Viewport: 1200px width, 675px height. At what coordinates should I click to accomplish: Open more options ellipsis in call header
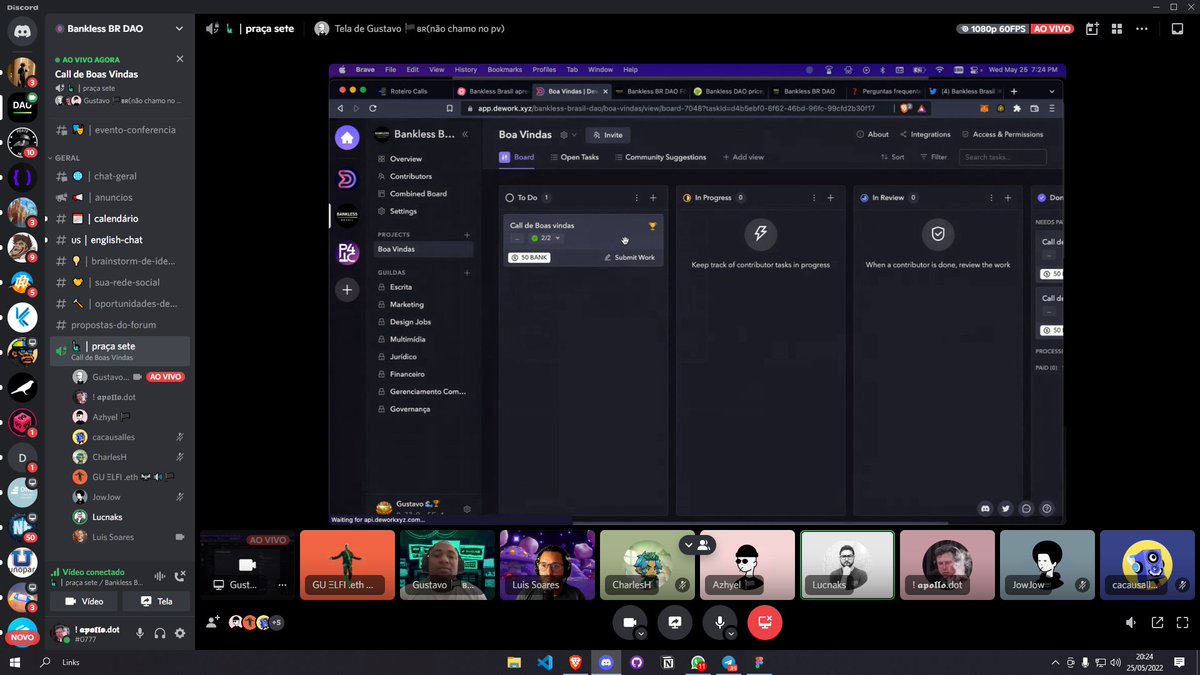click(1143, 29)
